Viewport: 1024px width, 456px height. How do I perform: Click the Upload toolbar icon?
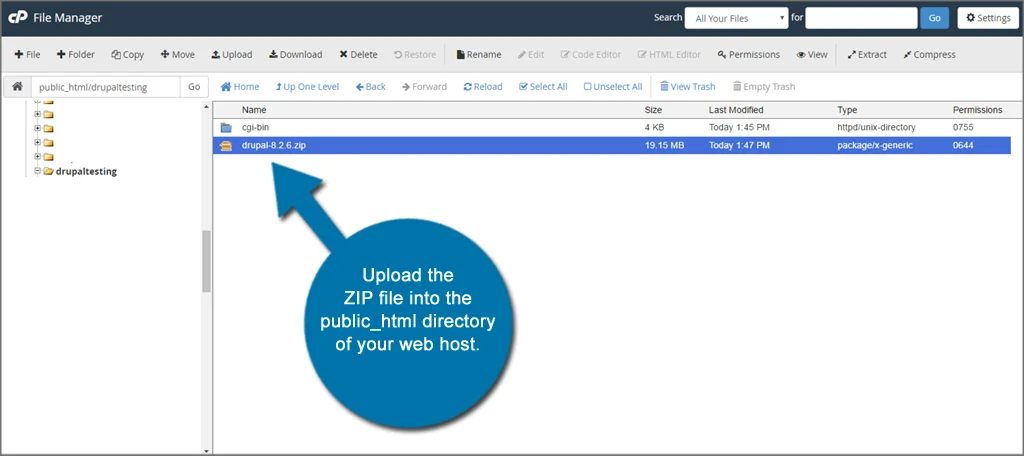click(232, 55)
